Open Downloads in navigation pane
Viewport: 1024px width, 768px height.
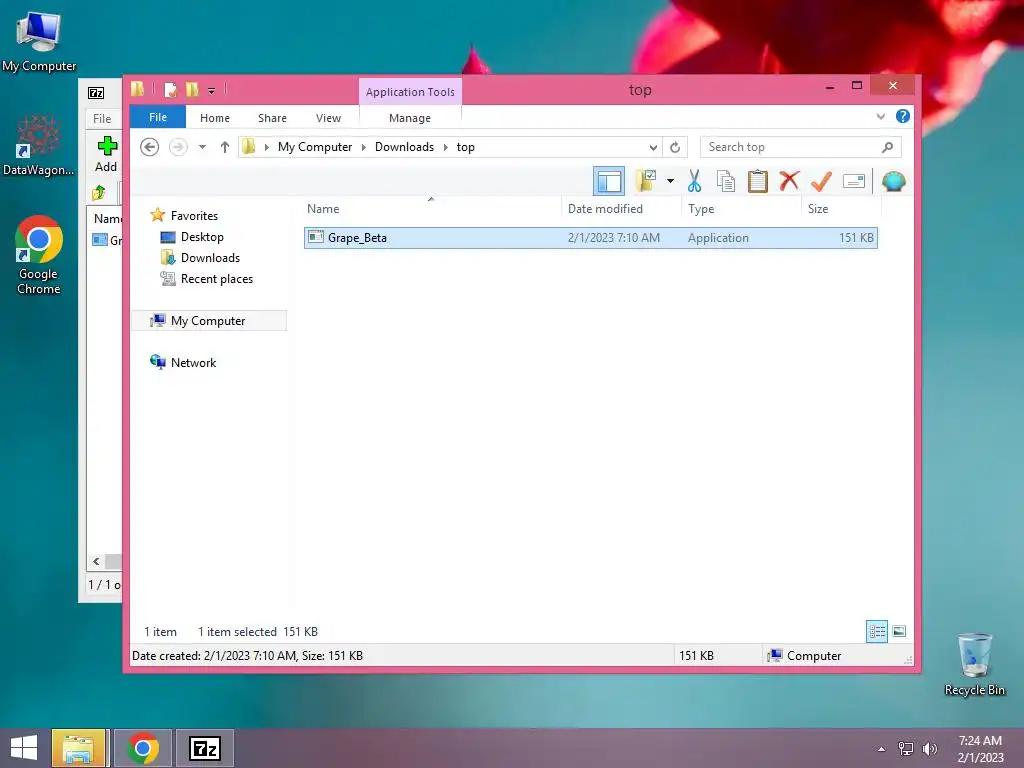click(x=210, y=258)
